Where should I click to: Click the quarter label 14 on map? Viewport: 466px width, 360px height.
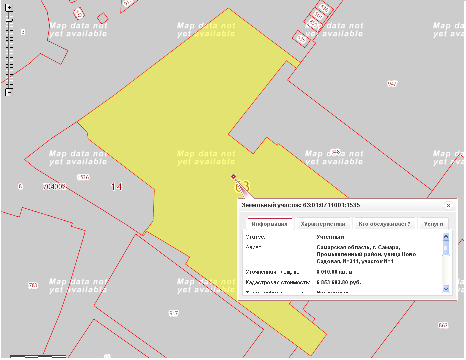pos(116,187)
